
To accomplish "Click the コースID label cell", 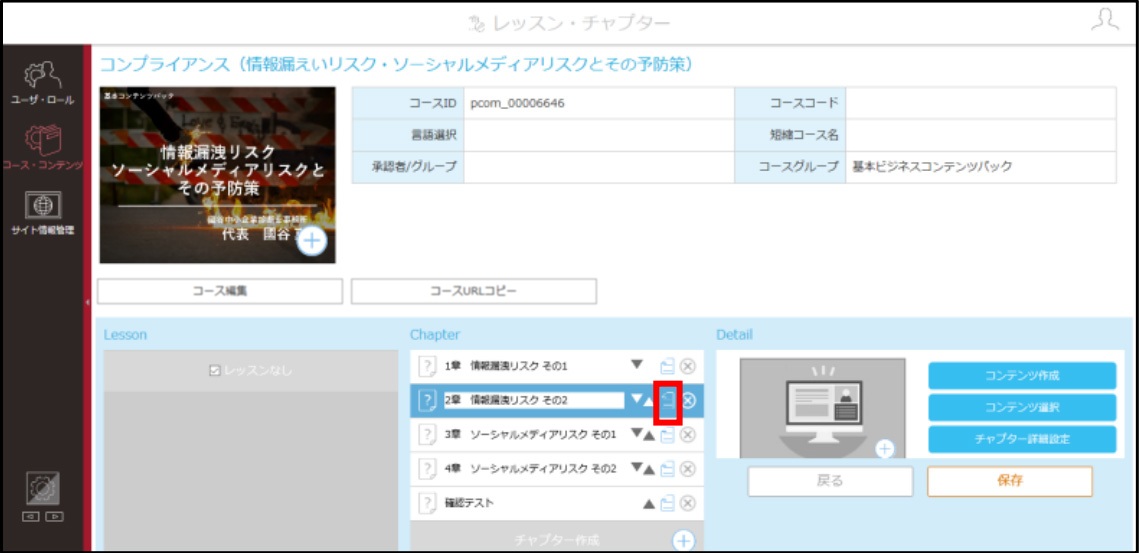I will pos(408,103).
